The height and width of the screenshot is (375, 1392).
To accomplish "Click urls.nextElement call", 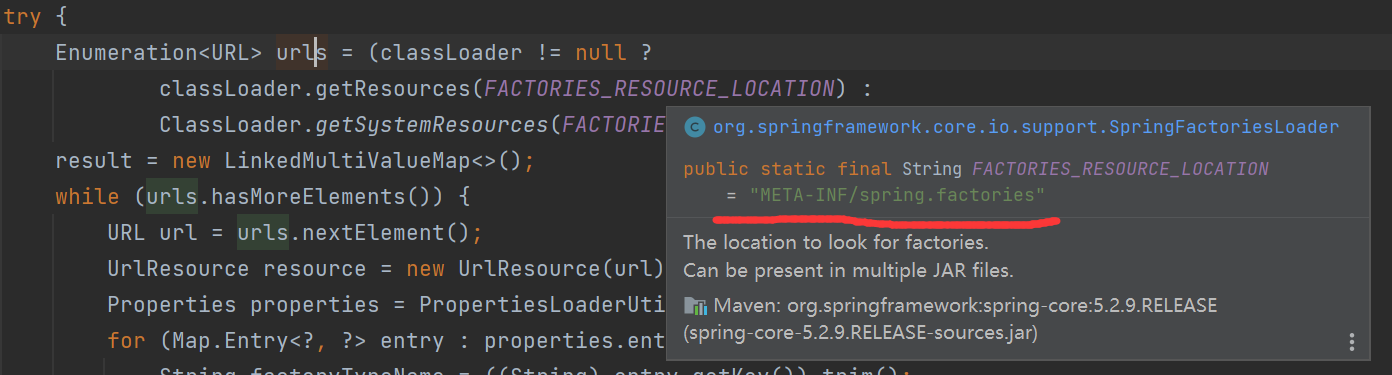I will tap(353, 233).
